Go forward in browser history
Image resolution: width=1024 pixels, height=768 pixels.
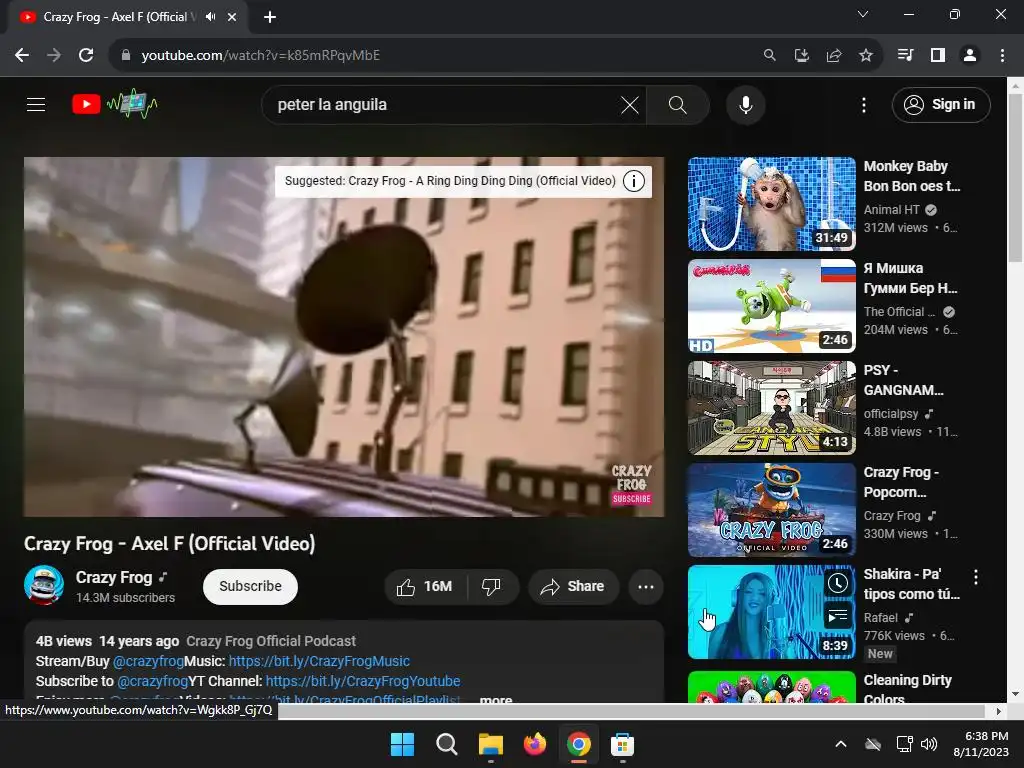[x=54, y=56]
